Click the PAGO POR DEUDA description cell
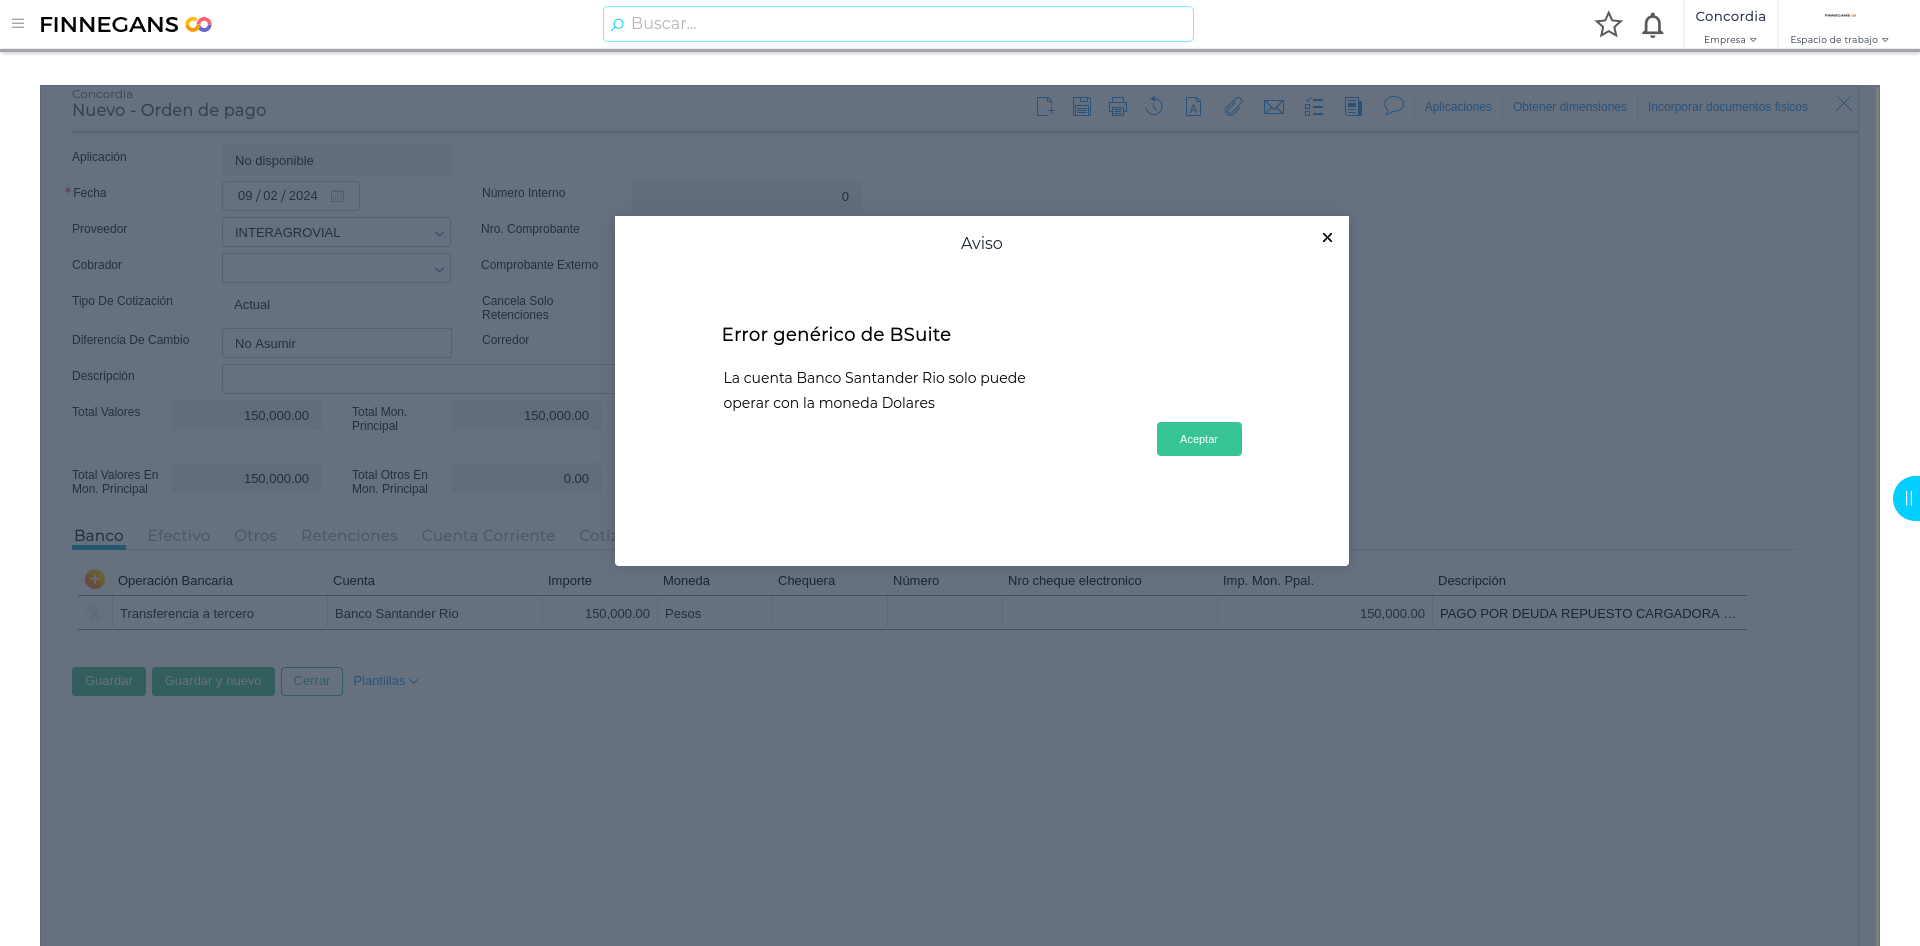This screenshot has height=946, width=1920. (1590, 614)
